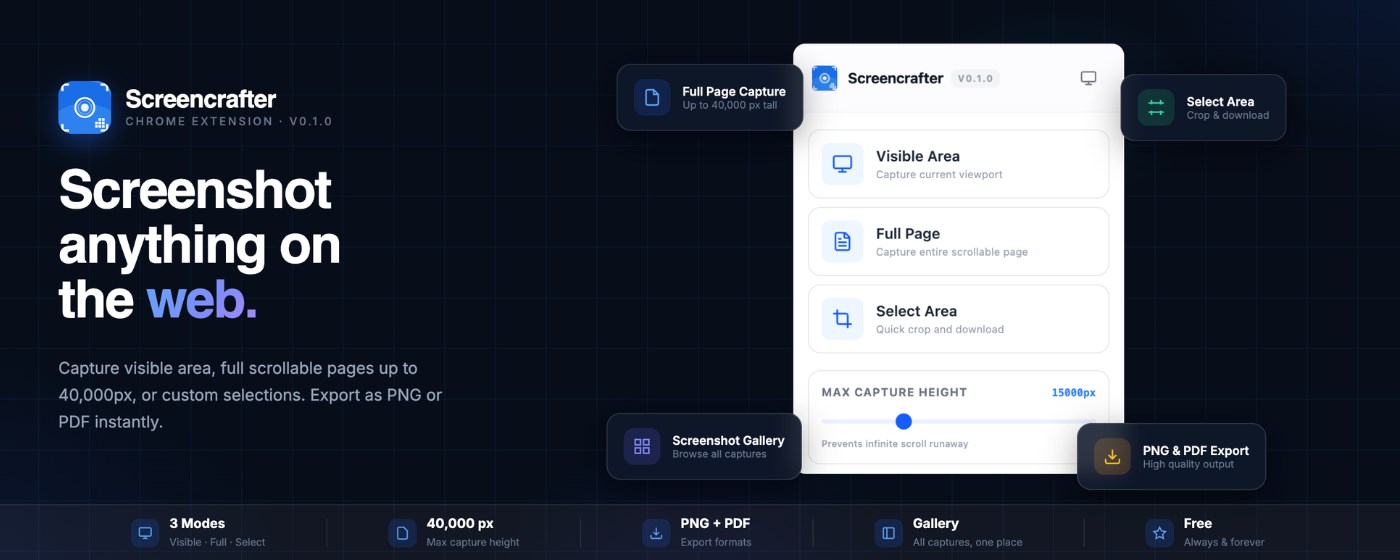Click the Gallery panel icon in the bottom bar
1400x560 pixels.
coord(888,533)
